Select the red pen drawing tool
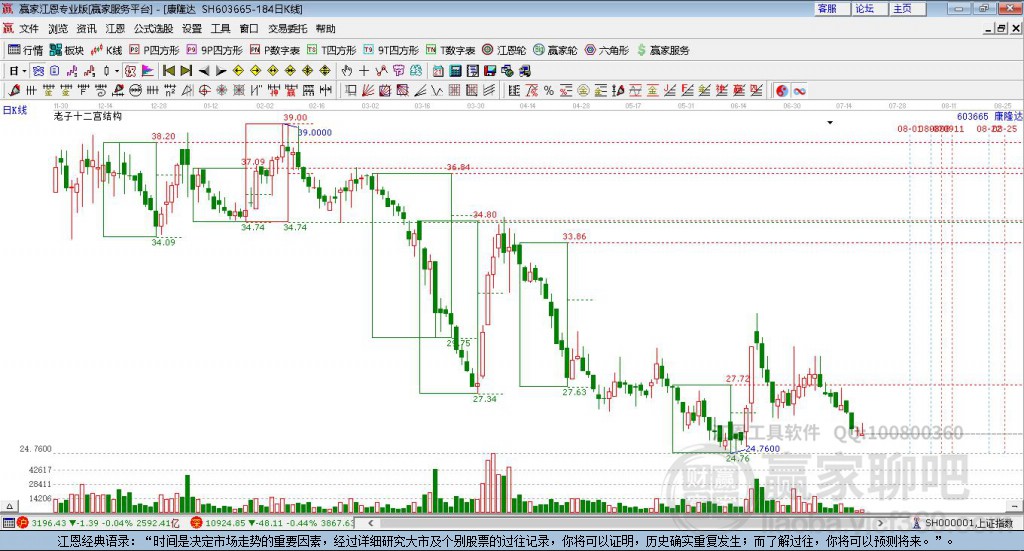Viewport: 1024px width, 551px height. click(14, 90)
